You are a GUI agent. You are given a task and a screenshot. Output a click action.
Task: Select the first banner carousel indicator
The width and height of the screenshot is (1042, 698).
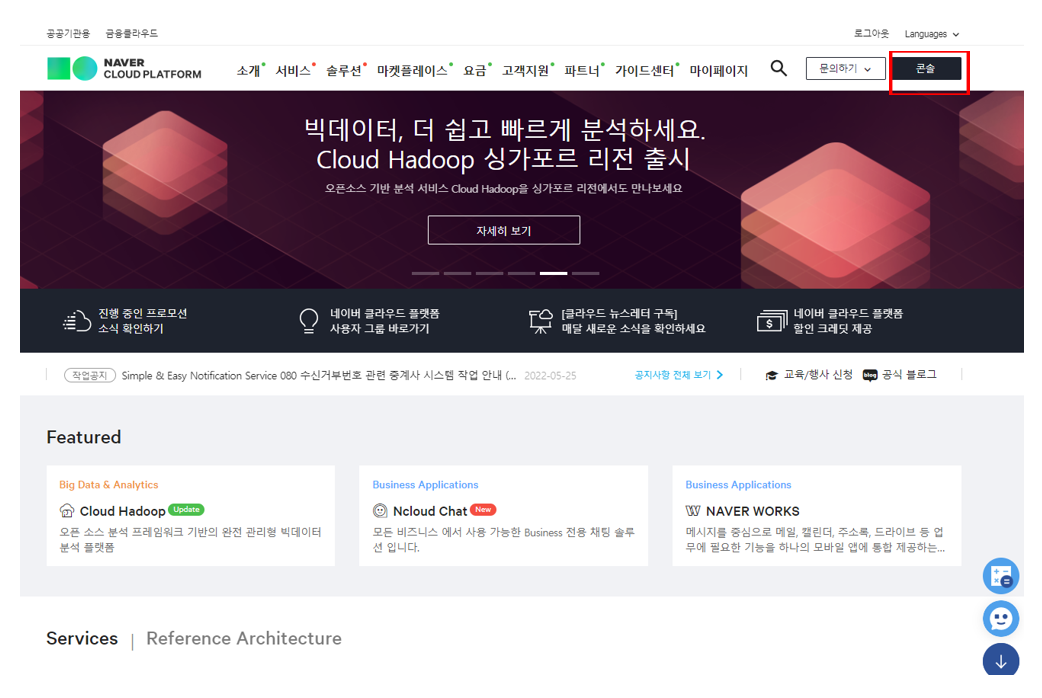(x=425, y=273)
